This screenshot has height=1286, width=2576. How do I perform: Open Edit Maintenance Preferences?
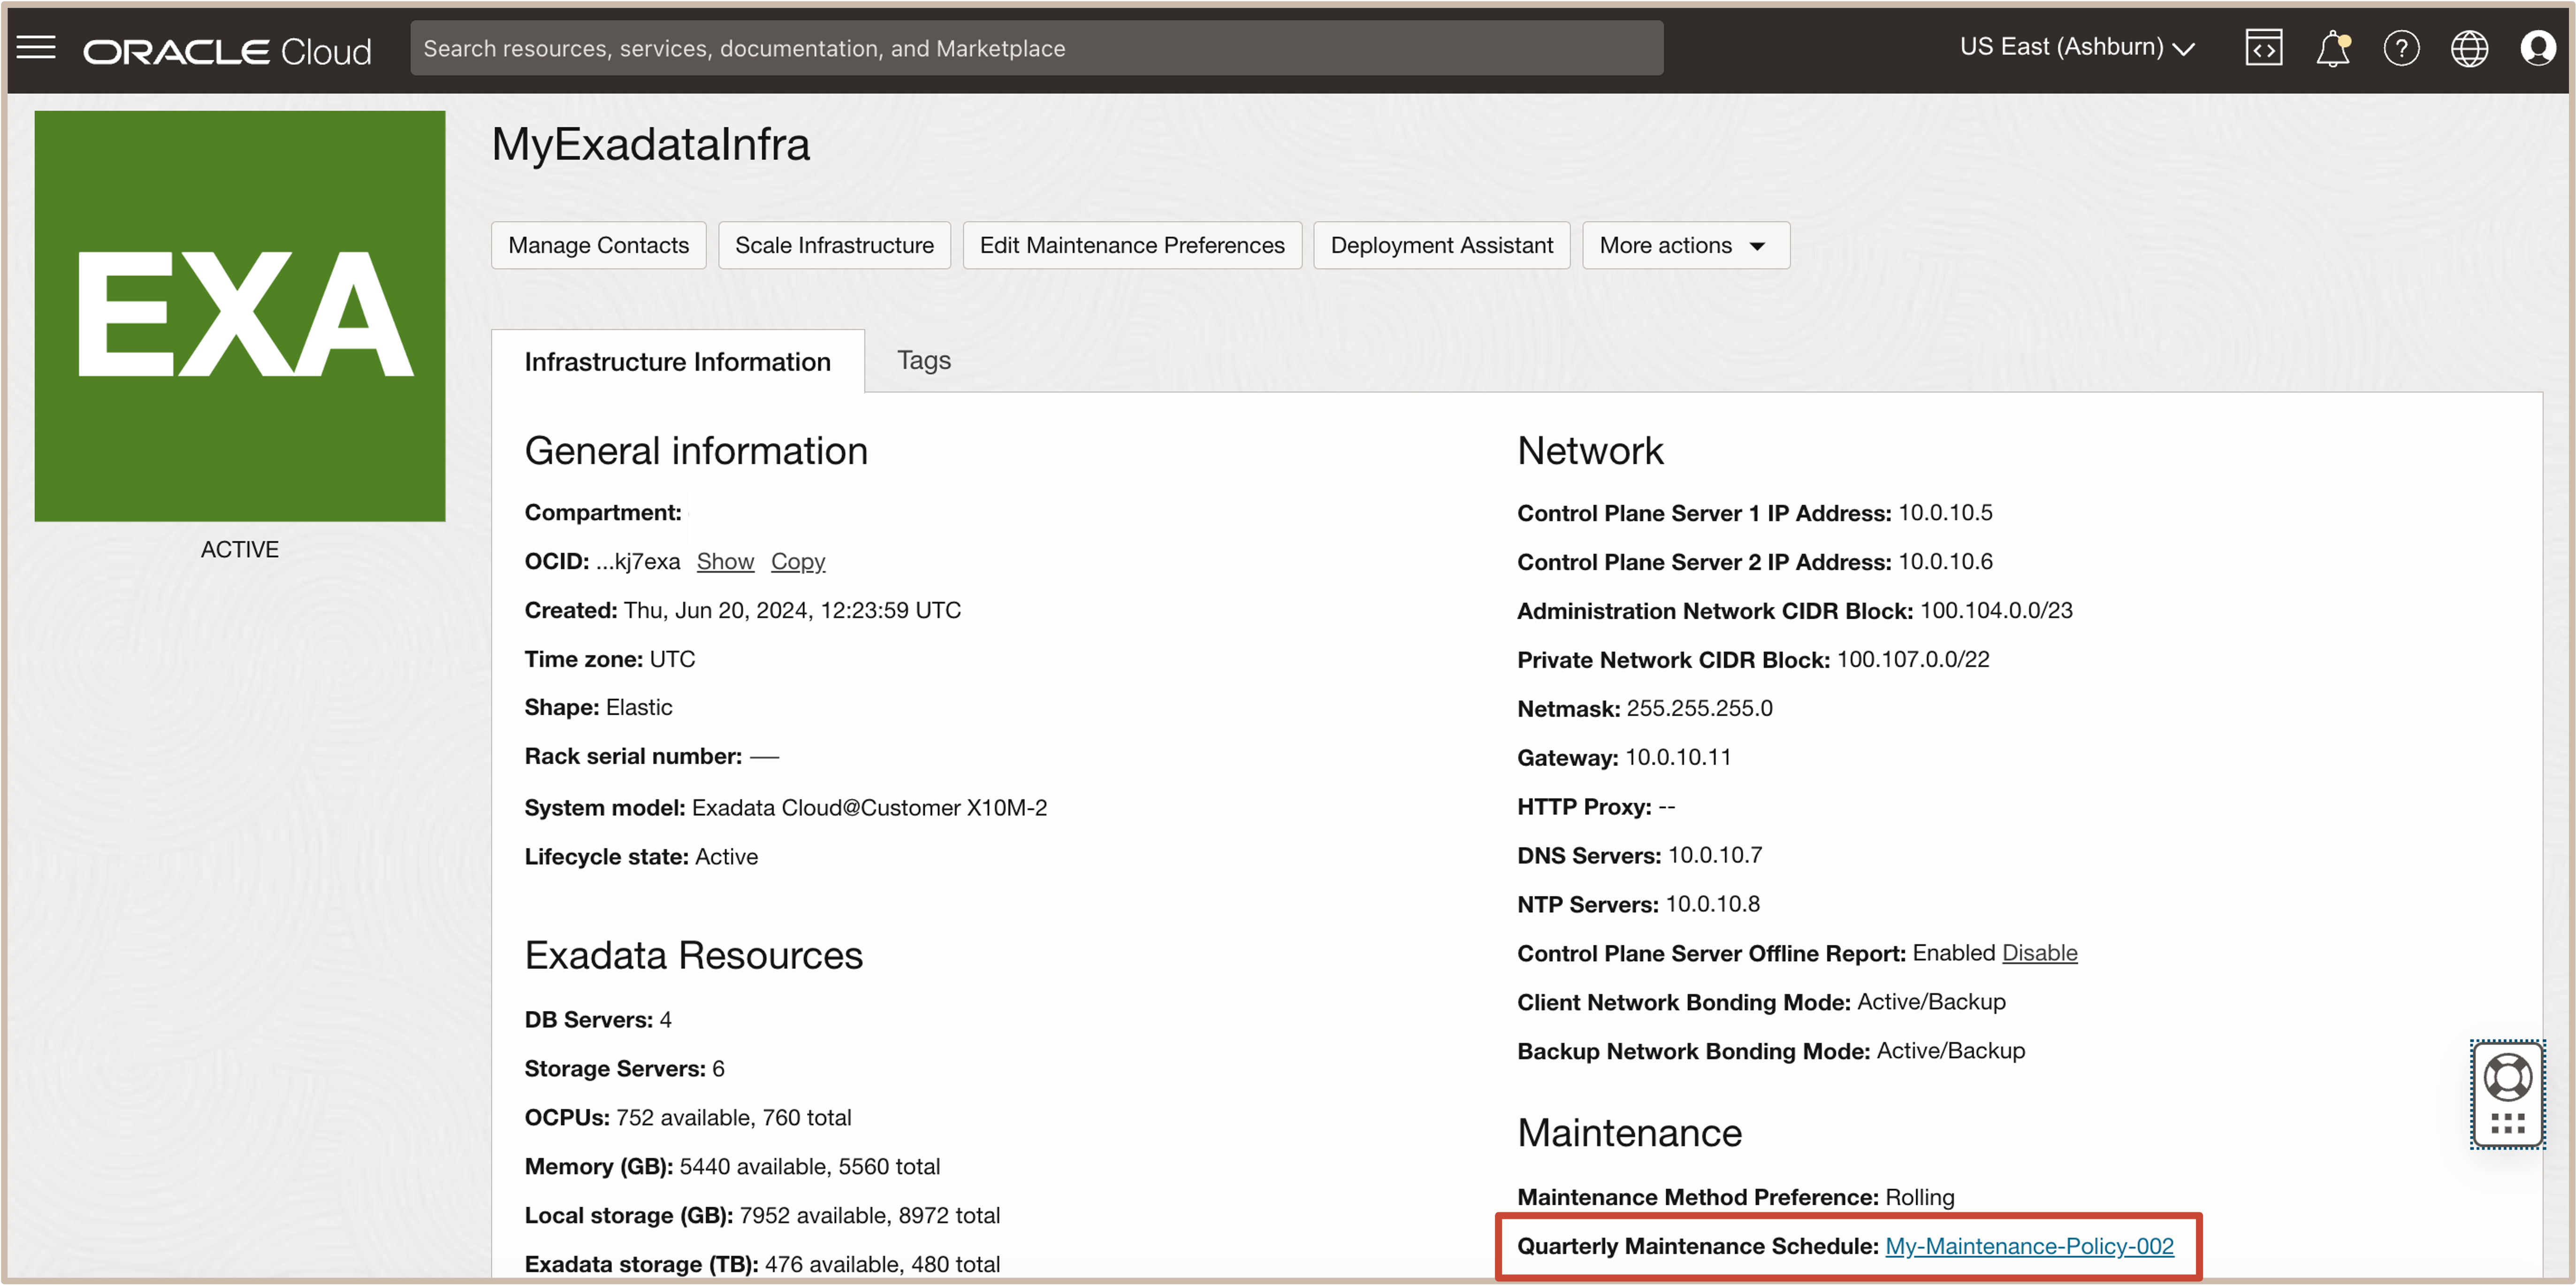pyautogui.click(x=1131, y=245)
